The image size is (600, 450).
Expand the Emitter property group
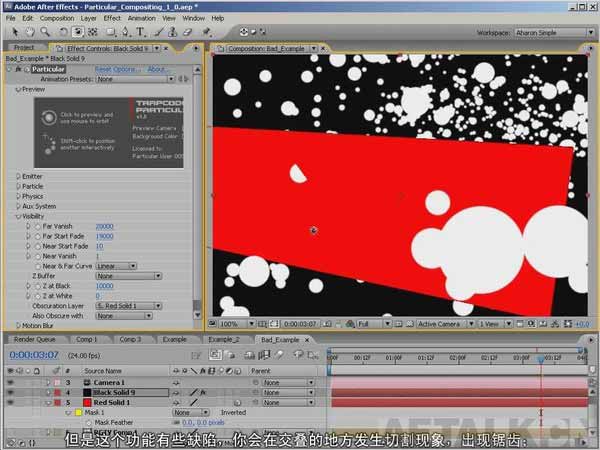point(18,176)
